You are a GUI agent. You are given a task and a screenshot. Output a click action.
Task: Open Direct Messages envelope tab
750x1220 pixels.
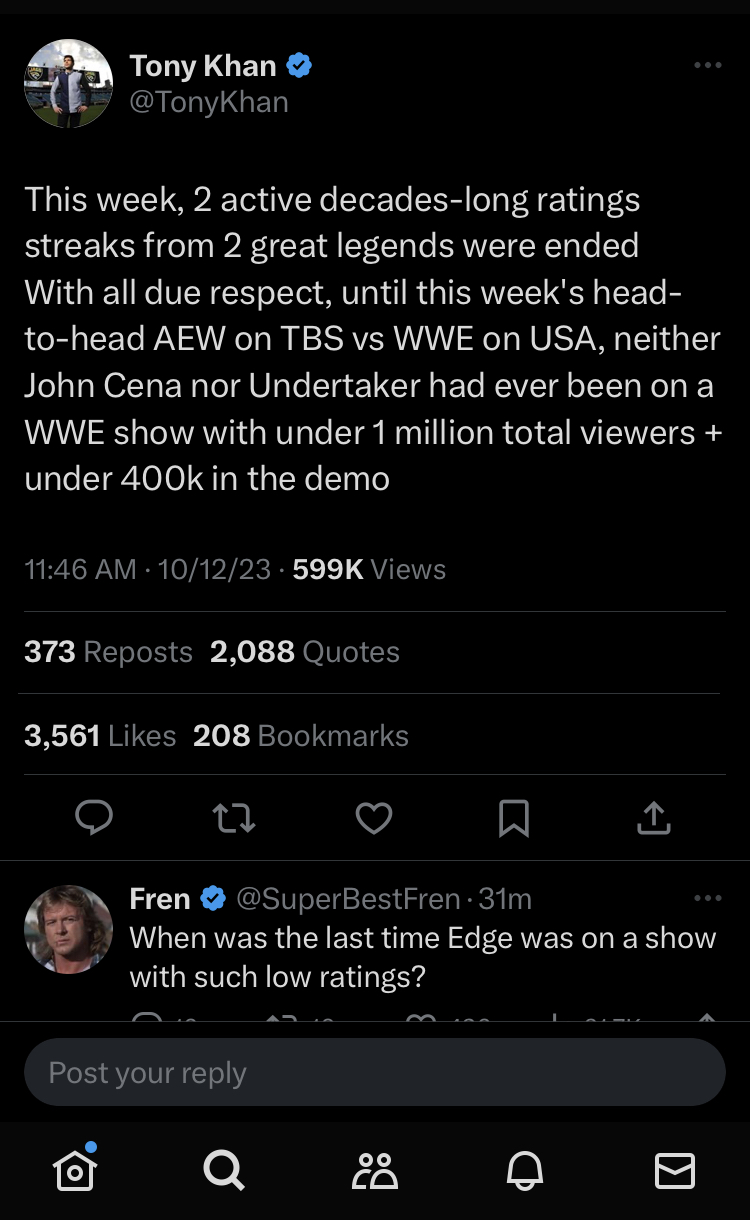pyautogui.click(x=675, y=1169)
